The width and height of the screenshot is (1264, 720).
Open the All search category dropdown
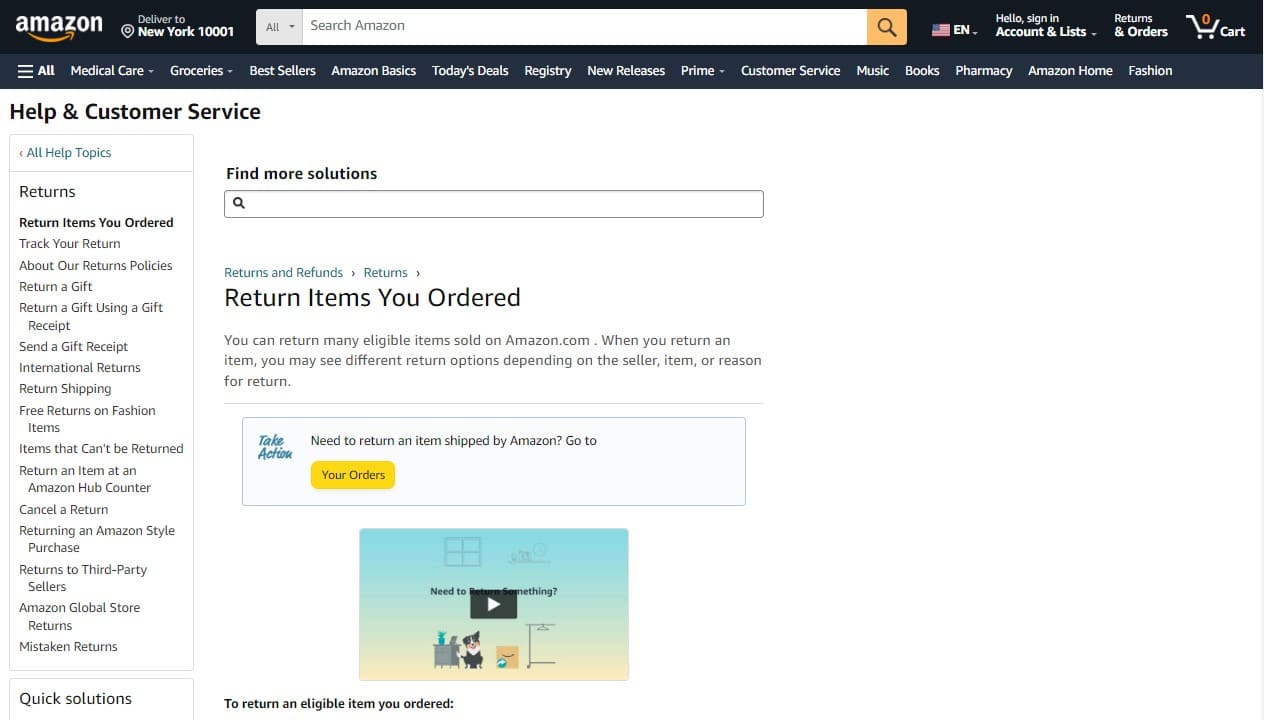(278, 27)
